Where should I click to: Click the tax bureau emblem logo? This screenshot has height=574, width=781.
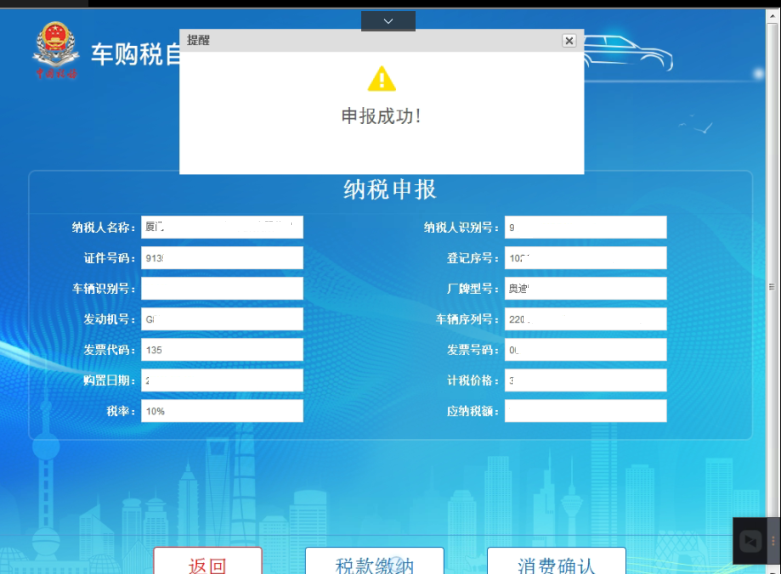[56, 50]
